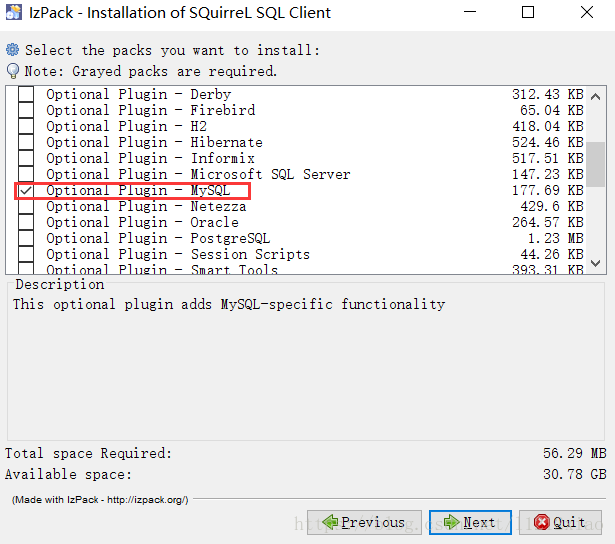The height and width of the screenshot is (544, 615).
Task: Click the size value '177.69 KB'
Action: (548, 191)
